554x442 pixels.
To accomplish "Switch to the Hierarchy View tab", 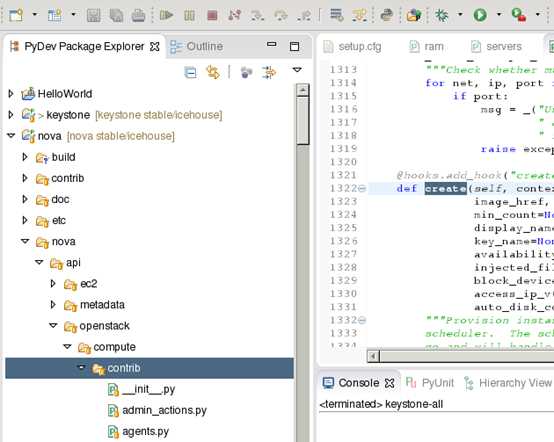I will point(507,383).
